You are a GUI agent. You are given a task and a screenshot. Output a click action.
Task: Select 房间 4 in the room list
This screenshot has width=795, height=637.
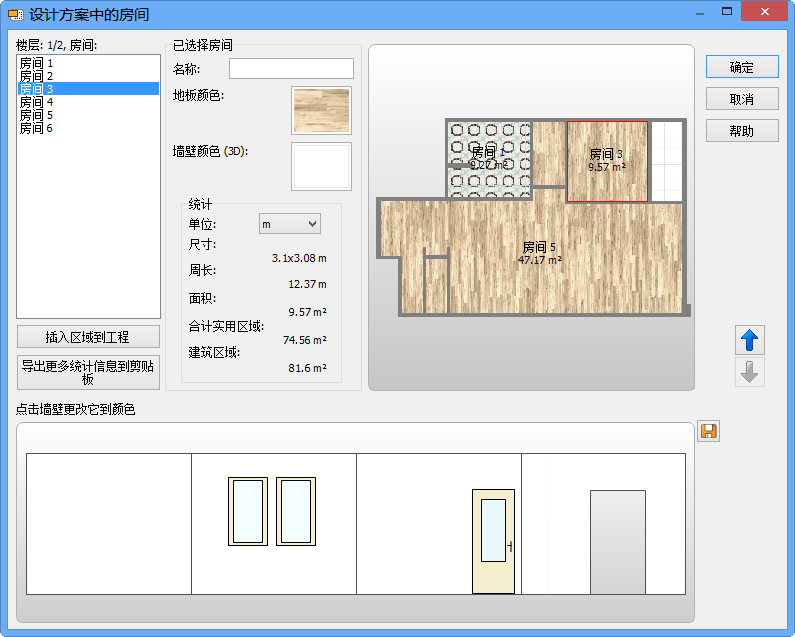[88, 102]
